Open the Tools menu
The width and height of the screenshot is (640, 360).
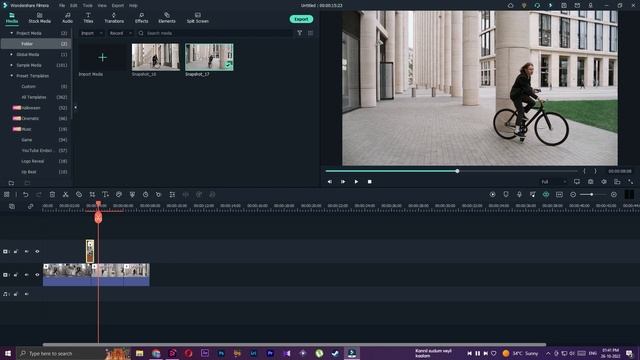[x=87, y=6]
